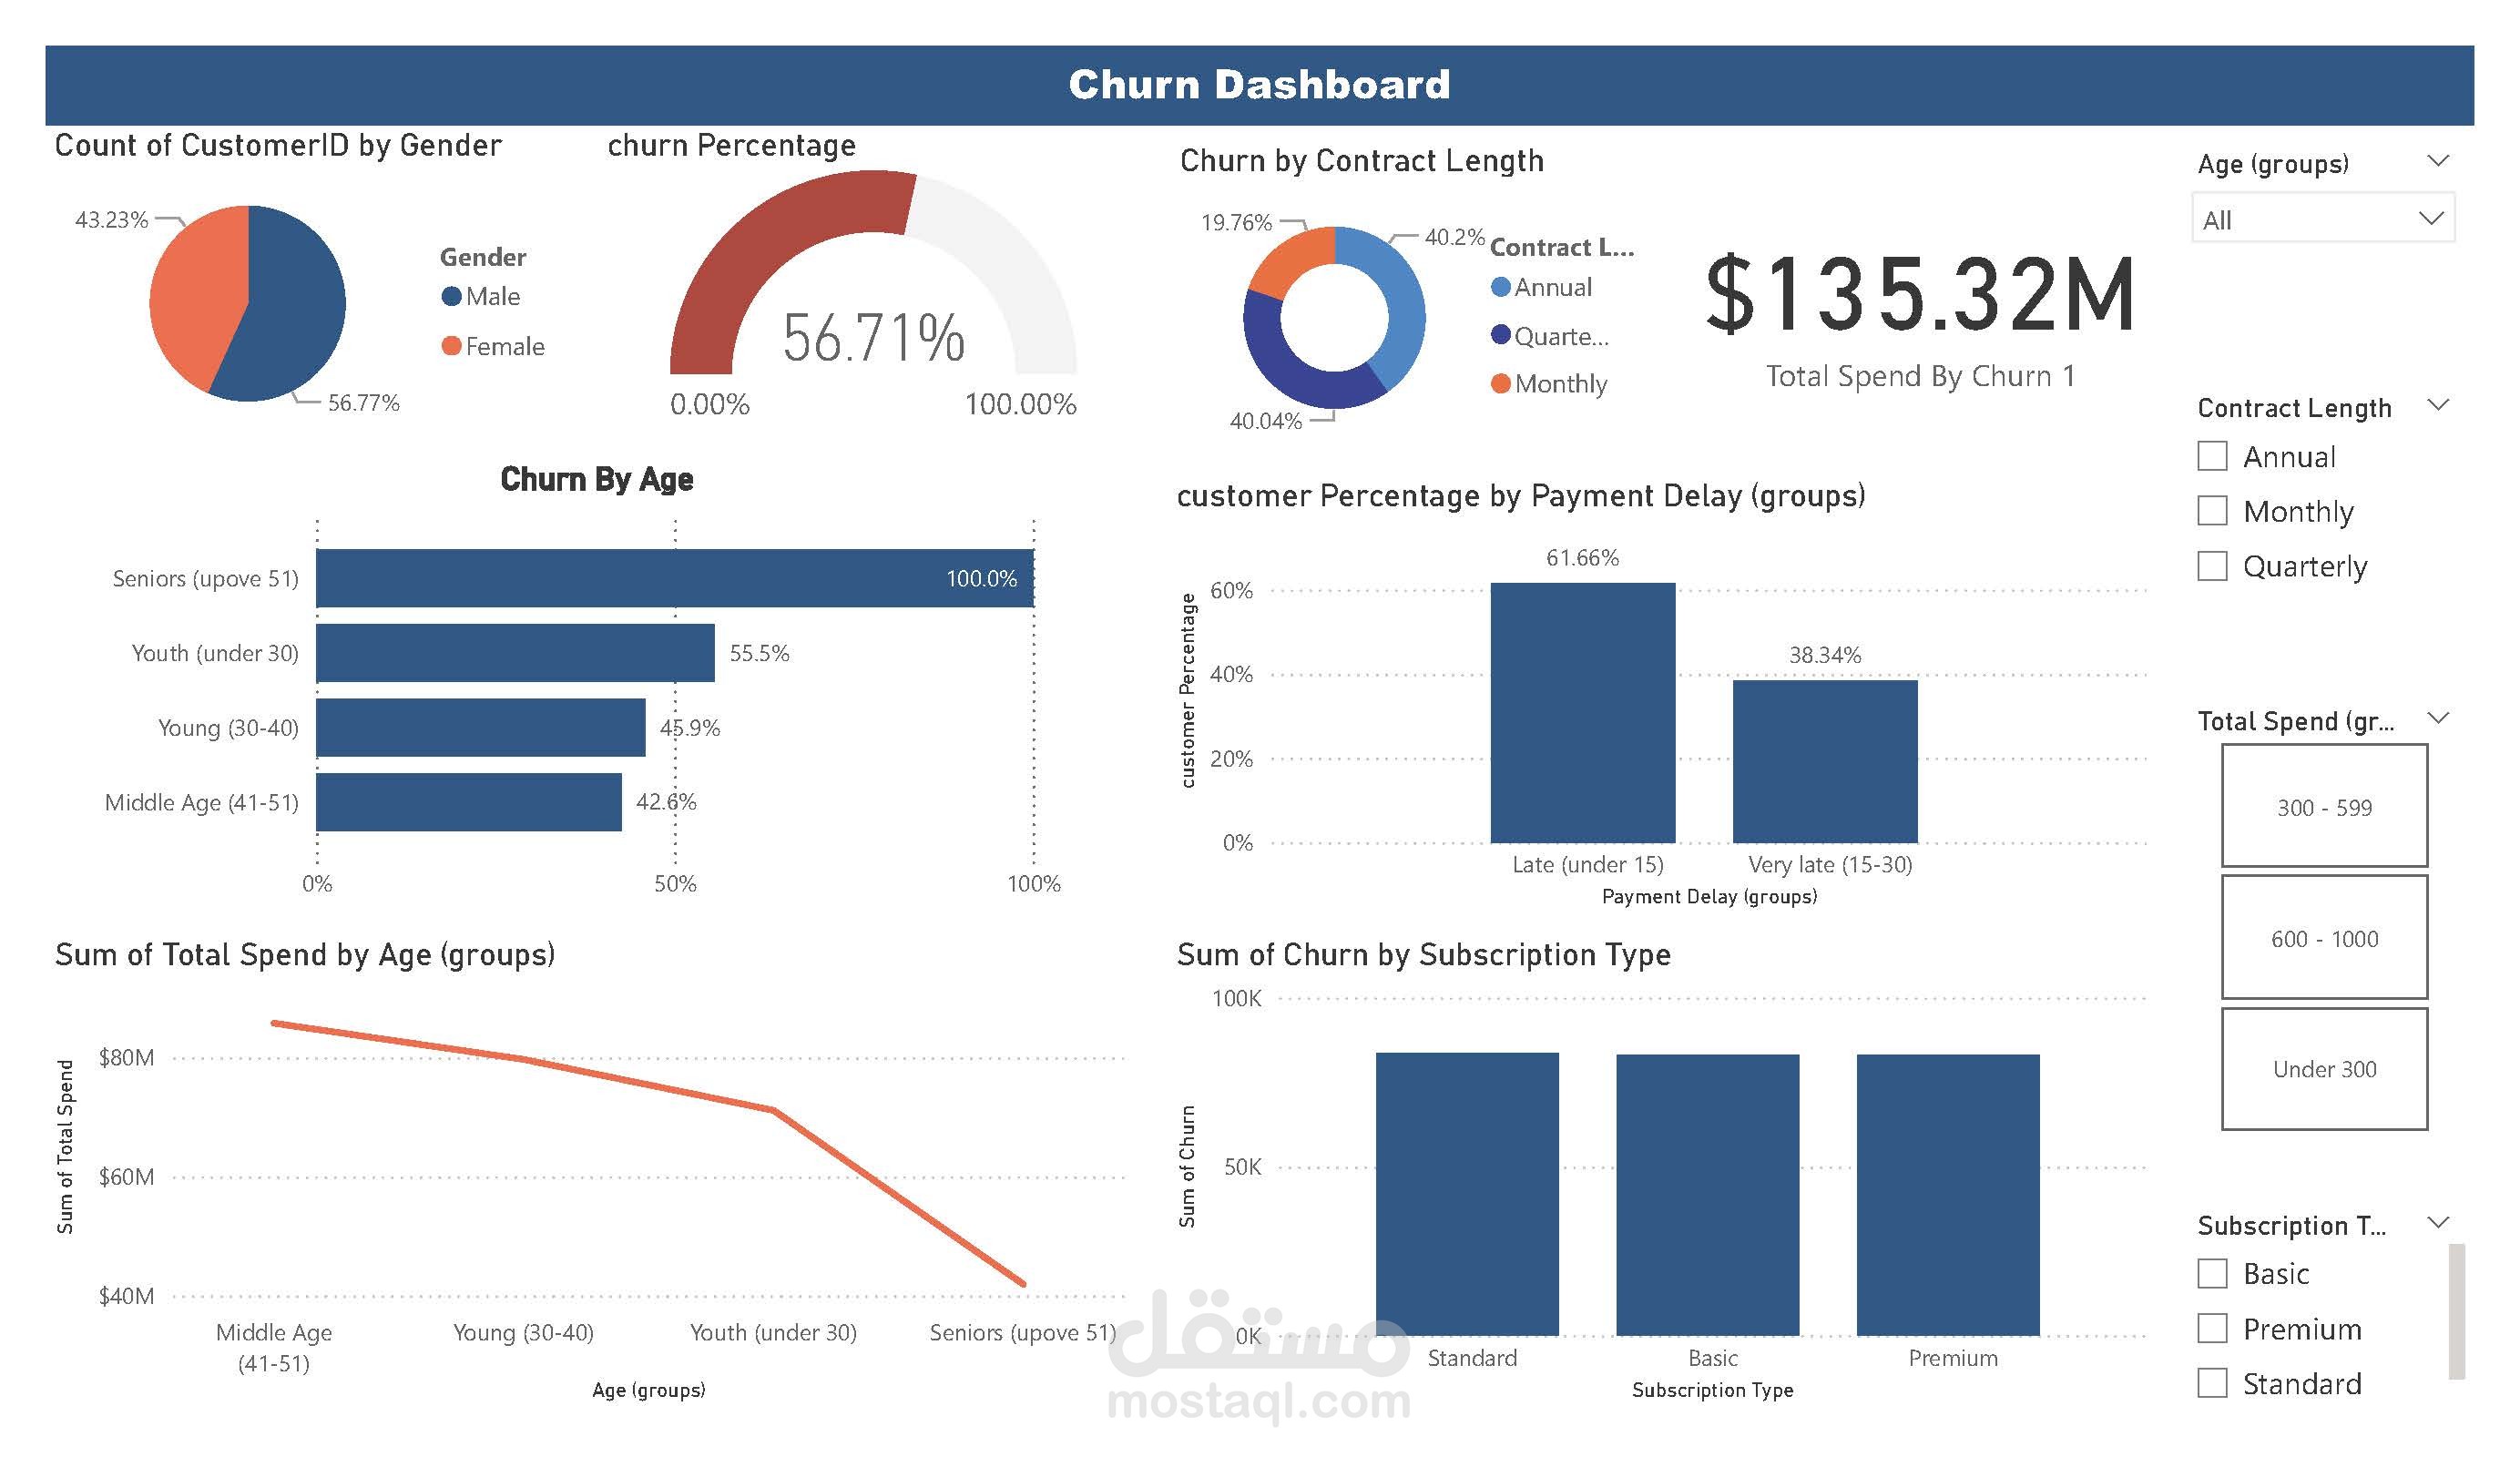Select the 300 - 599 spend tile

[2324, 806]
